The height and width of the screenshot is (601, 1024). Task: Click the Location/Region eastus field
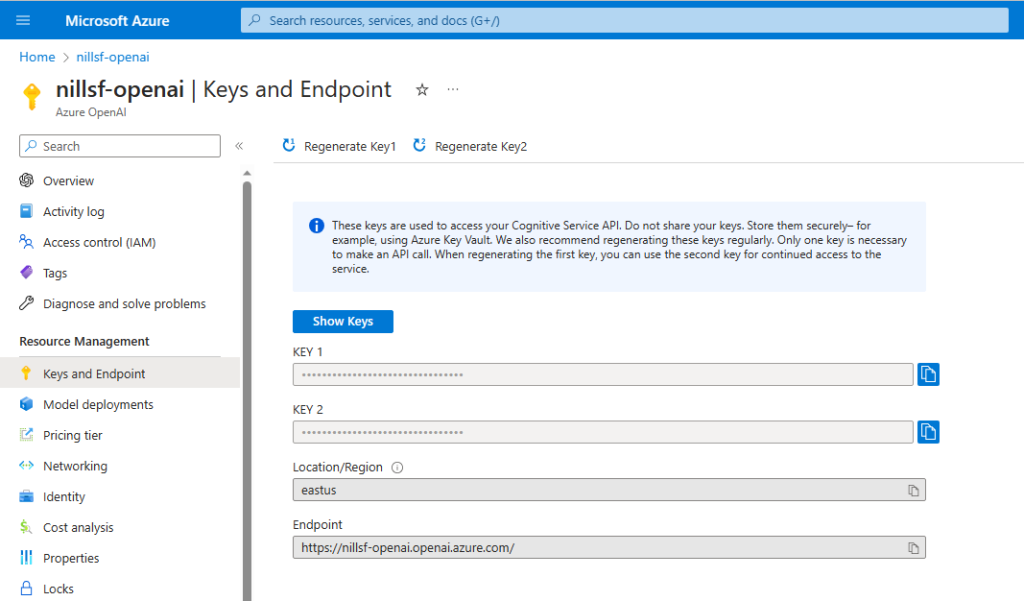[609, 490]
